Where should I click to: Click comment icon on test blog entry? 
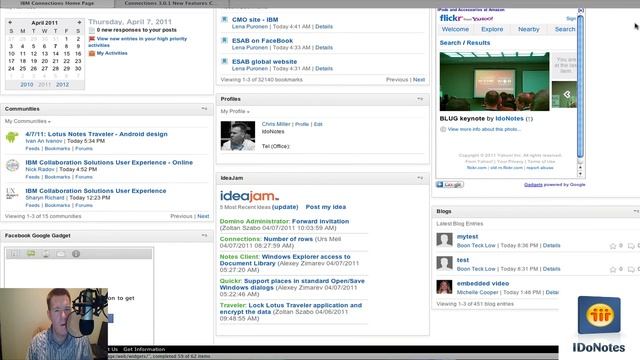631,269
